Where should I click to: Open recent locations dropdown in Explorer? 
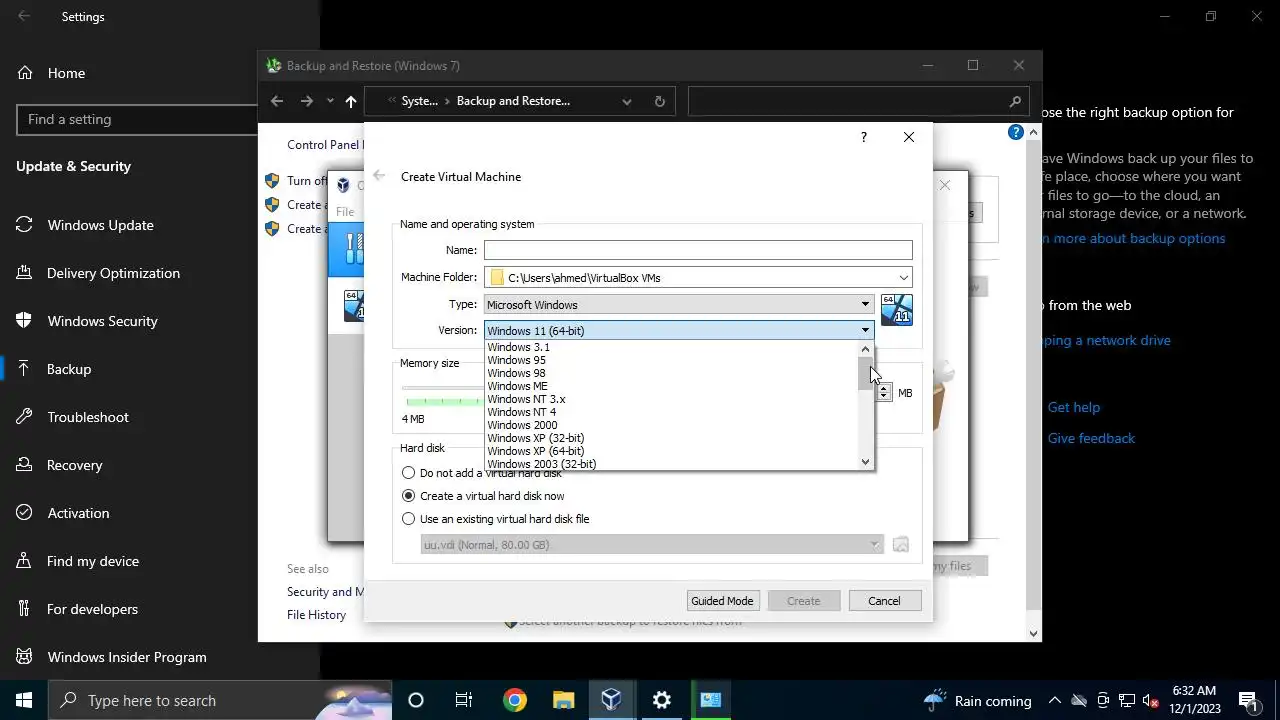click(330, 102)
